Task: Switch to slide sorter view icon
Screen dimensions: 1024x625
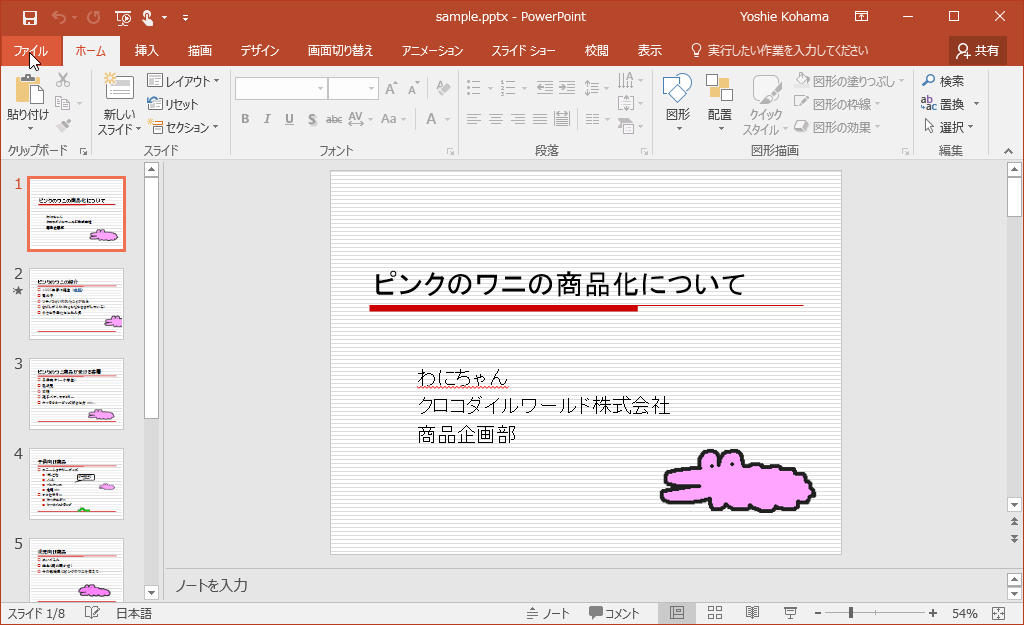Action: pos(715,613)
